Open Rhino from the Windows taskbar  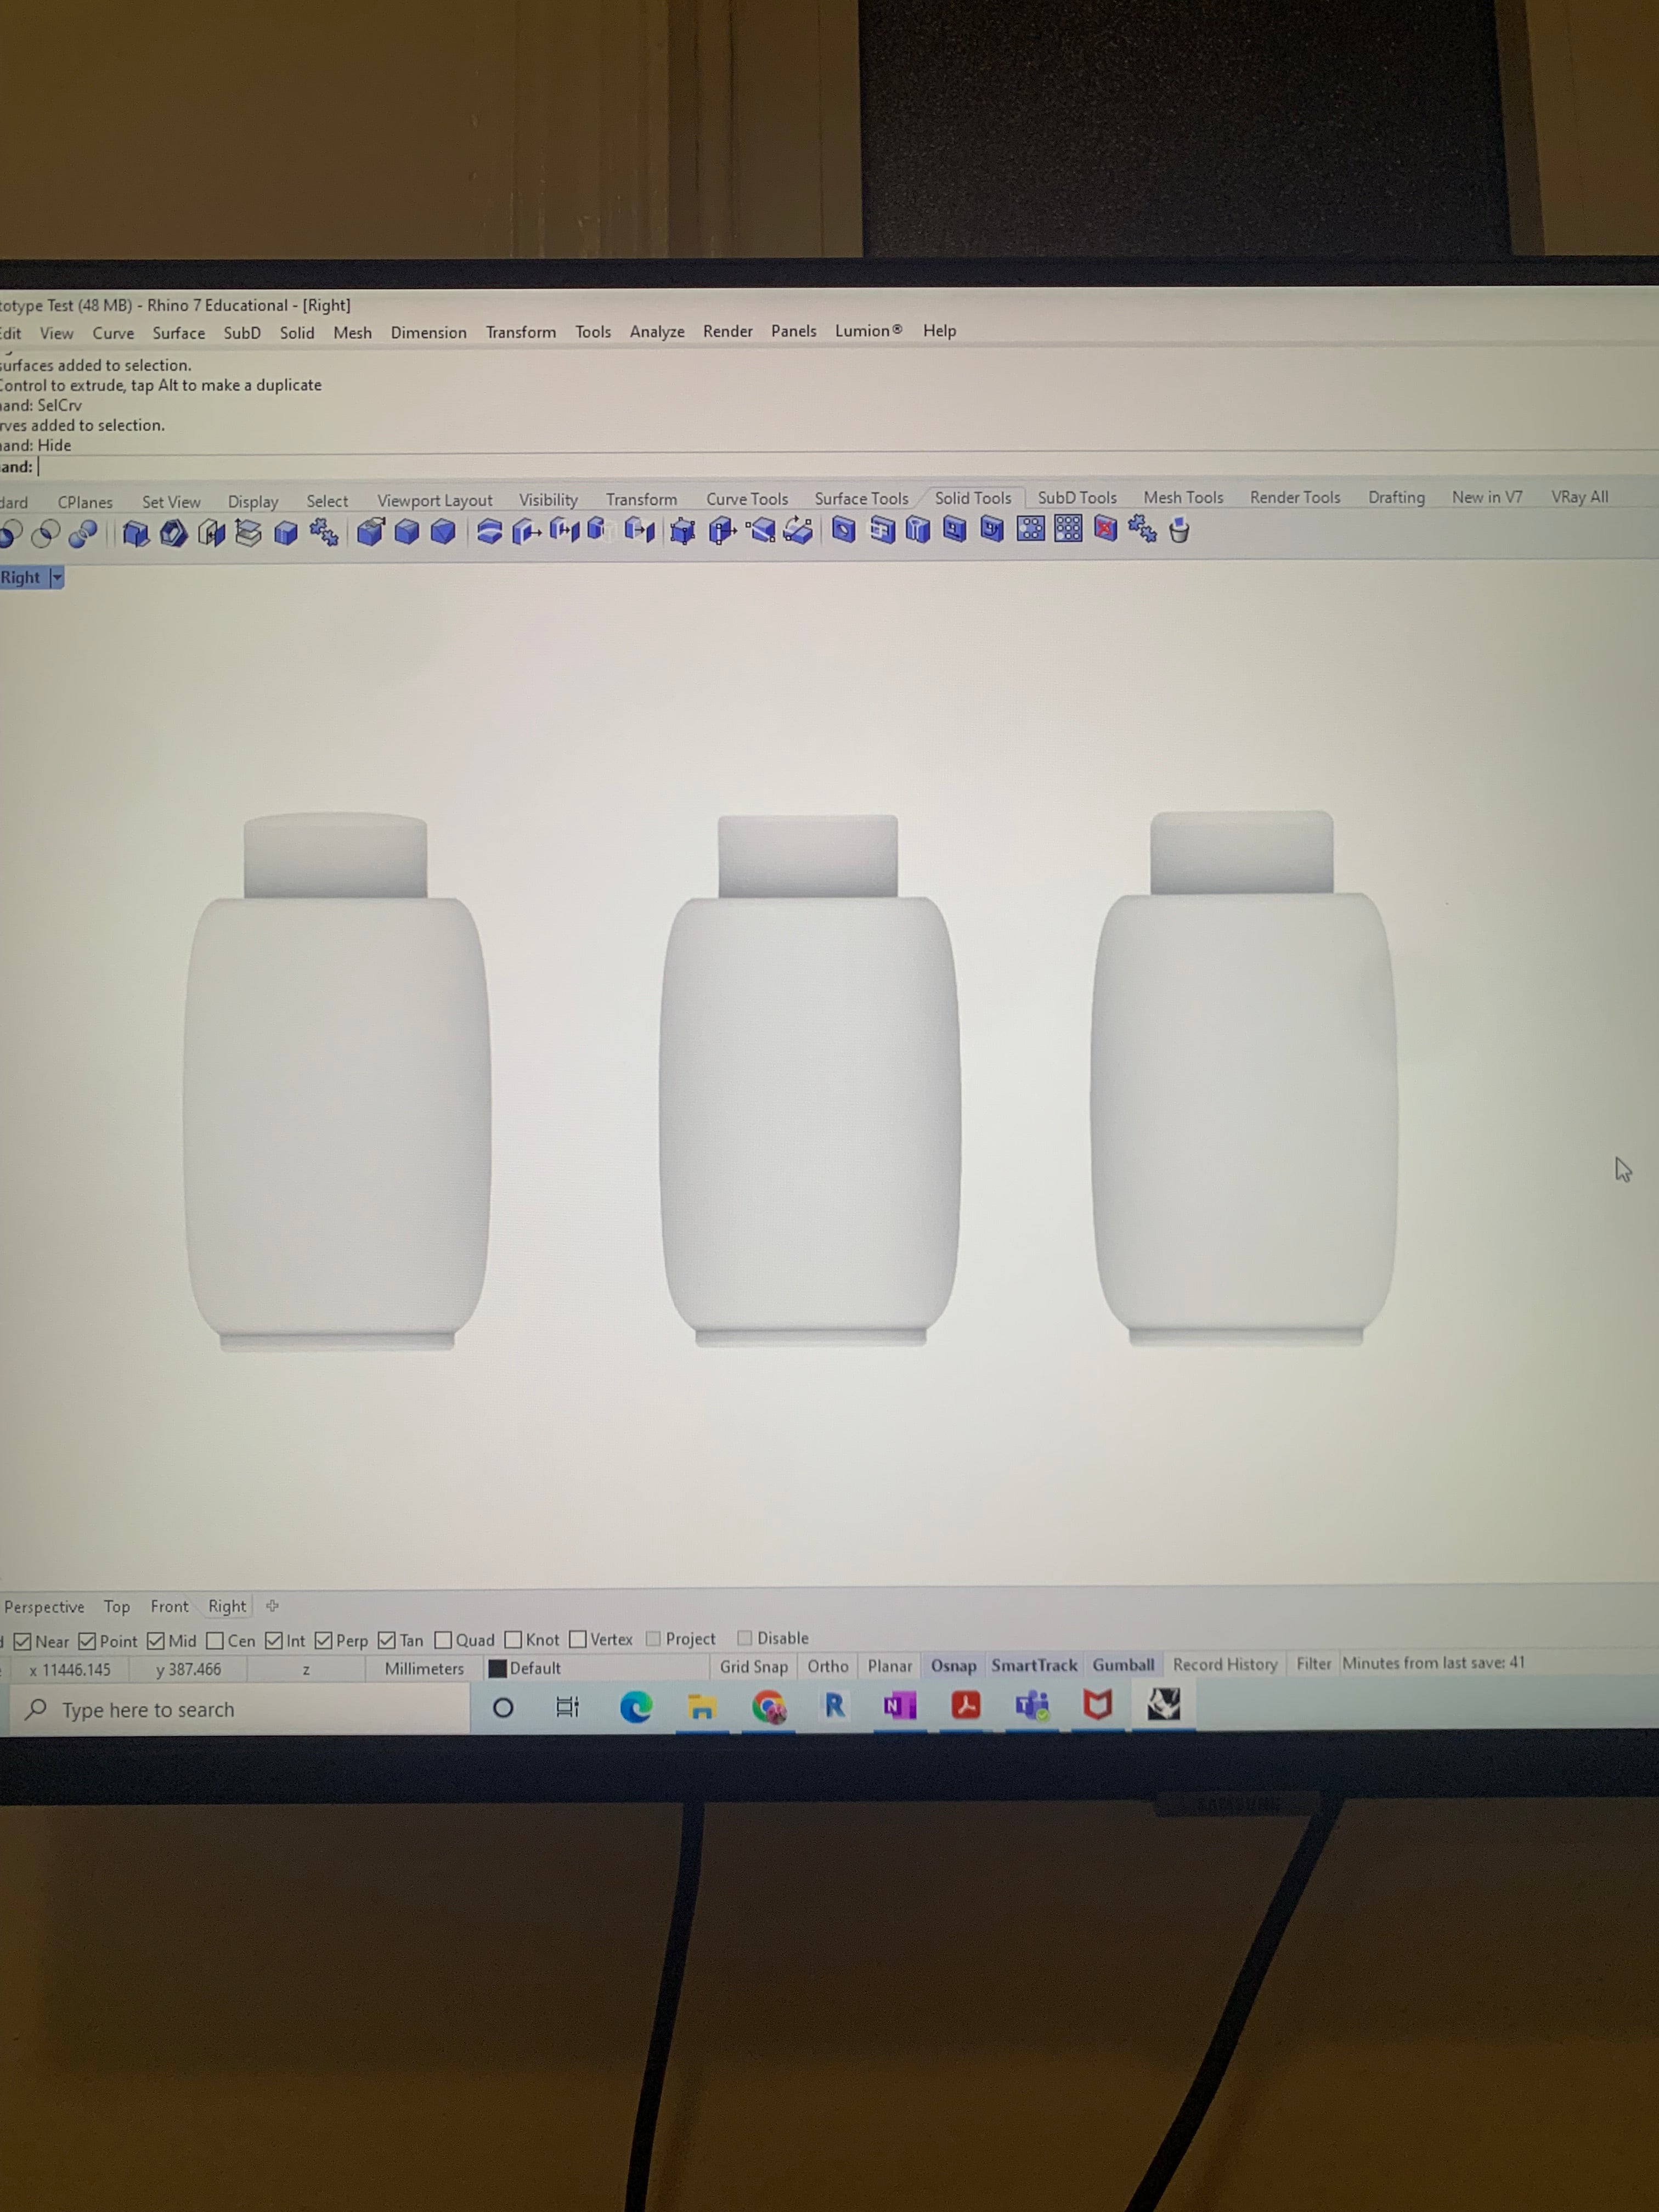1163,1704
